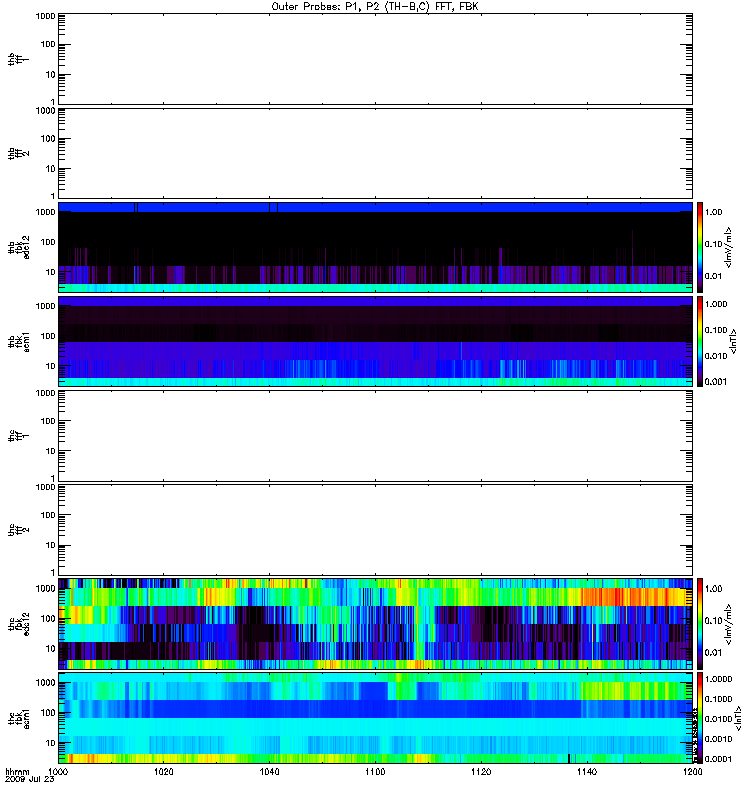Select the thb fbk scm1 color bar

pos(700,341)
